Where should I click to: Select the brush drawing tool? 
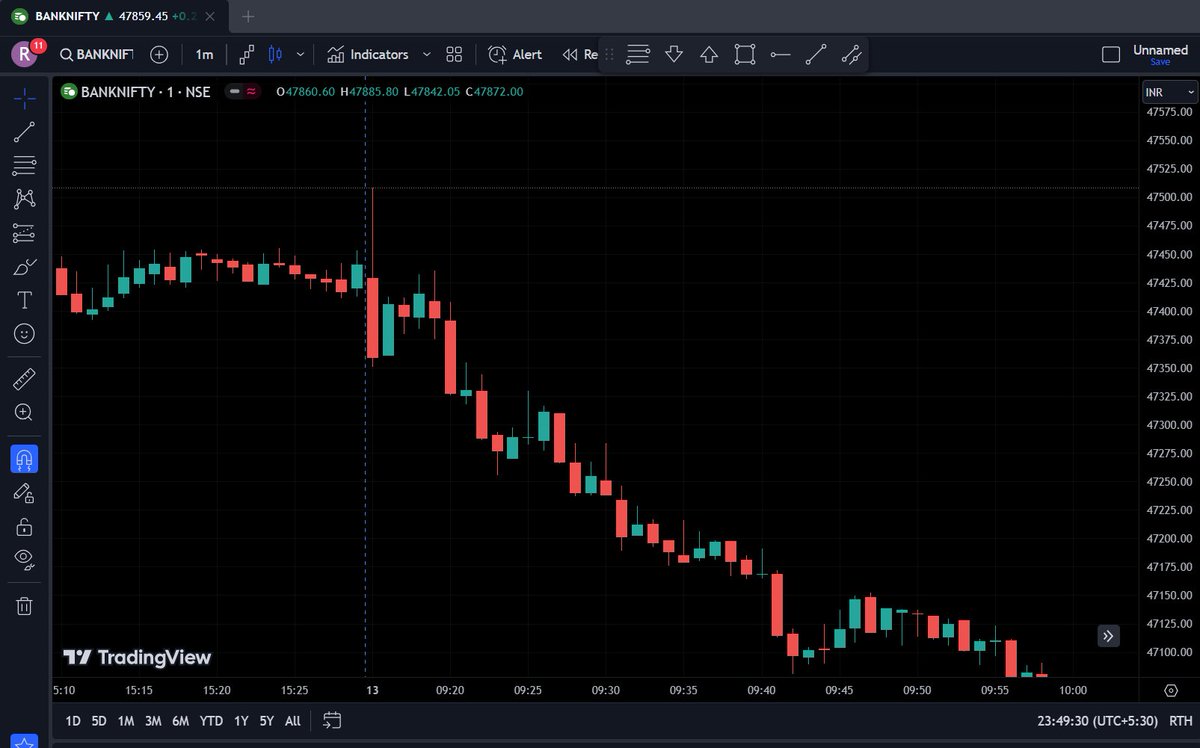click(25, 267)
